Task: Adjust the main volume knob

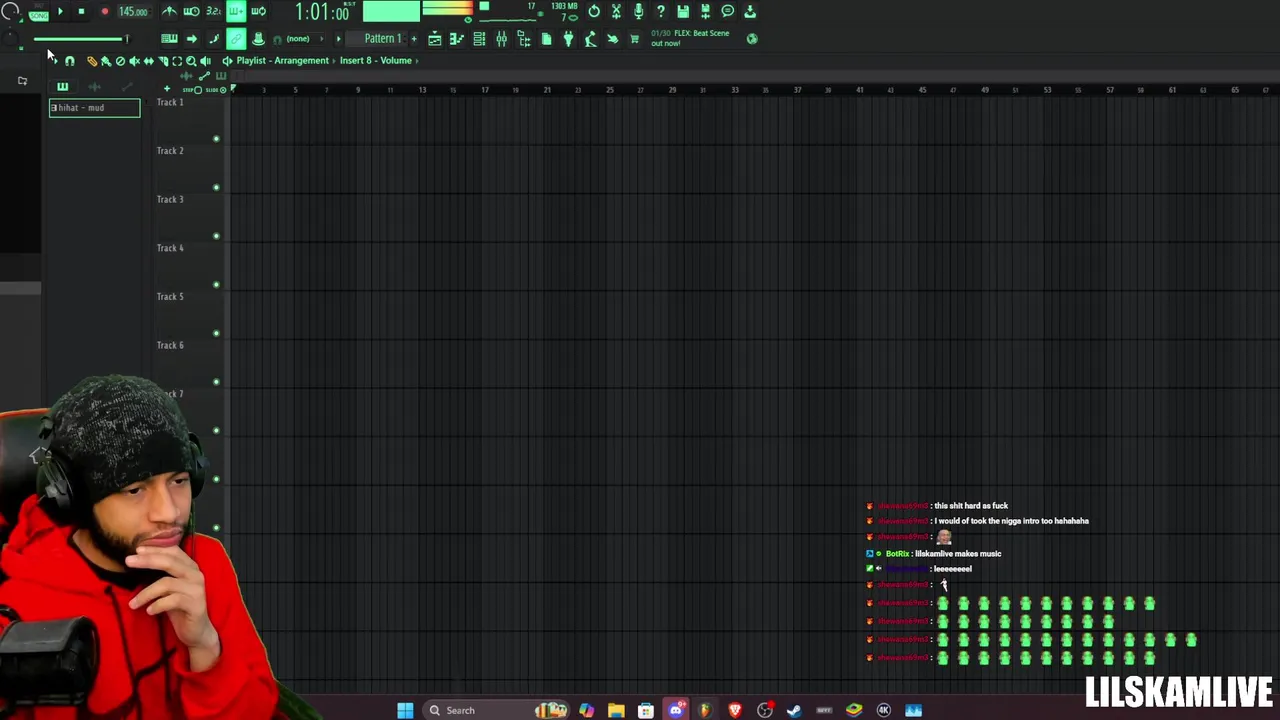Action: pyautogui.click(x=11, y=11)
